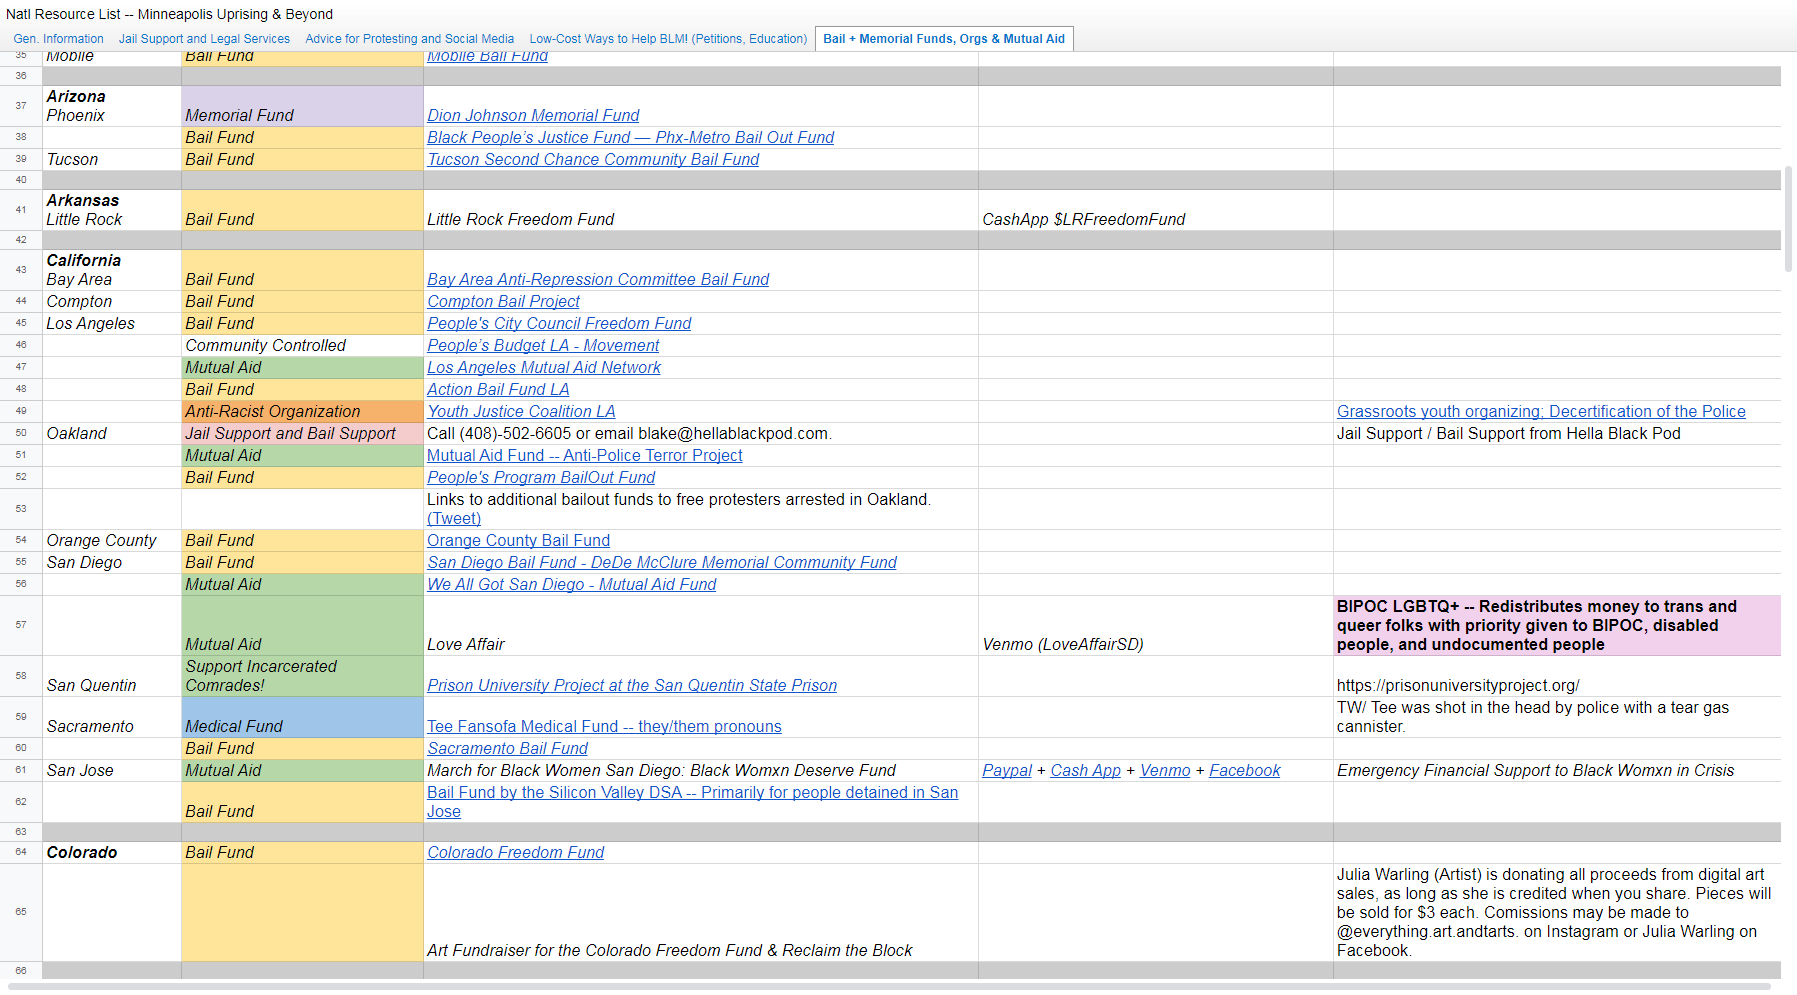This screenshot has height=995, width=1797.
Task: Click the Venmo link beside Cash App
Action: [1165, 771]
